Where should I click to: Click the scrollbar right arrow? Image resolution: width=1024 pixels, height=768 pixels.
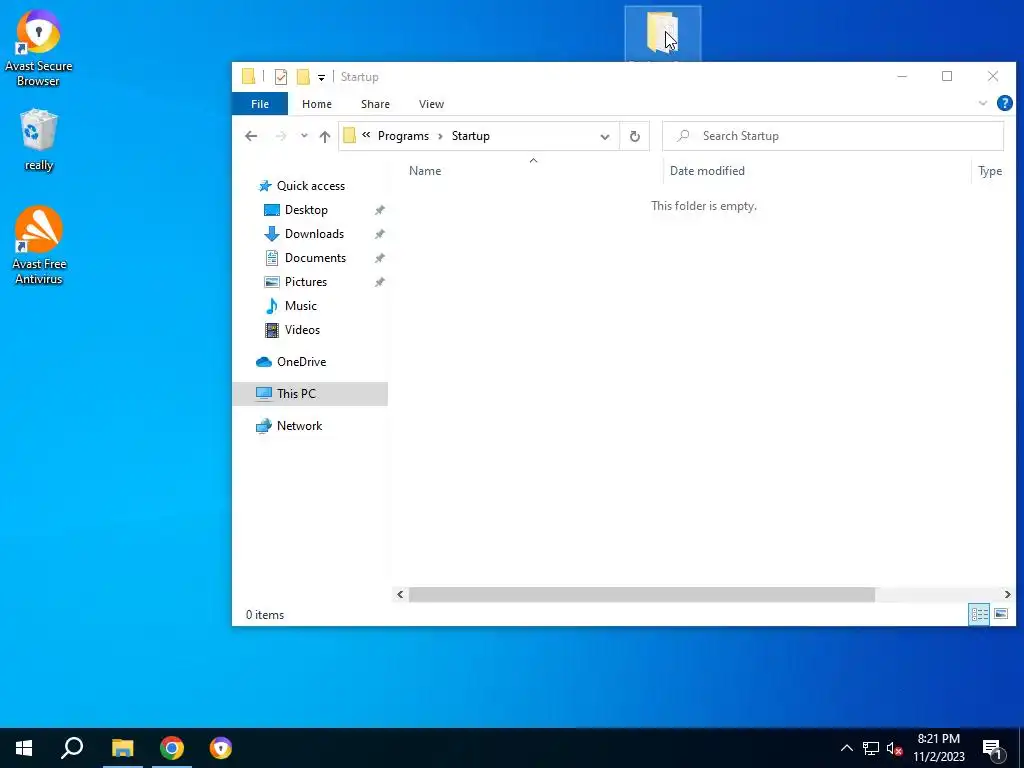coord(1007,594)
